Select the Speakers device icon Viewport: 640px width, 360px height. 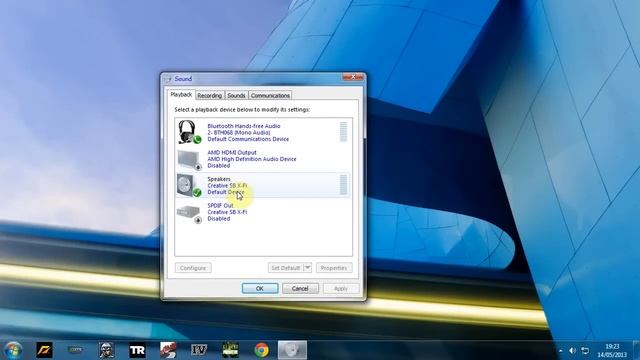click(189, 185)
